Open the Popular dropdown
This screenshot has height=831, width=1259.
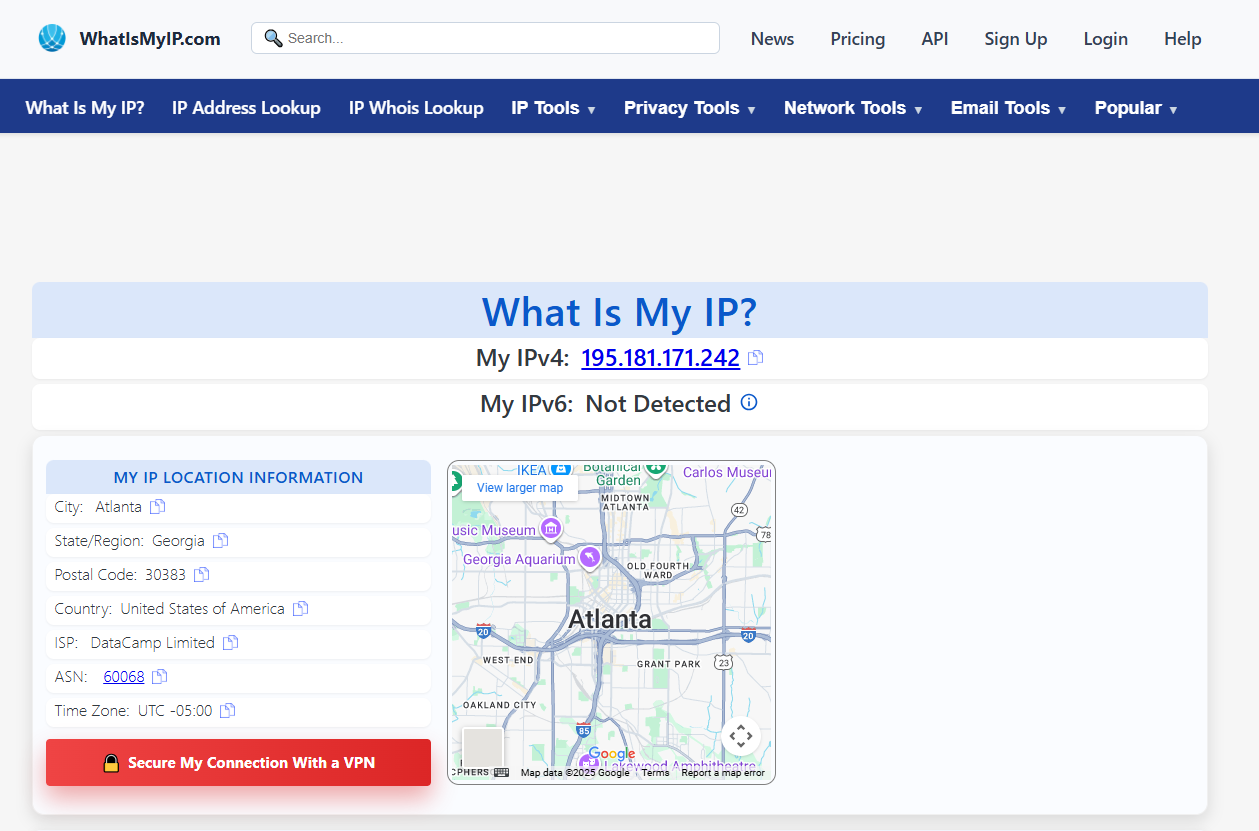point(1135,107)
